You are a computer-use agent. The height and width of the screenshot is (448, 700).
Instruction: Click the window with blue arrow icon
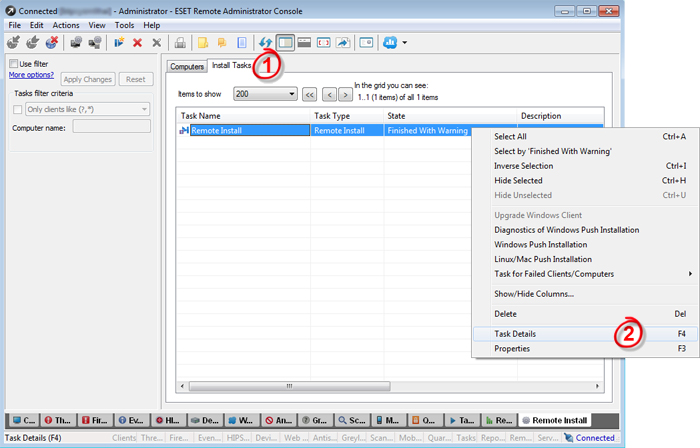(343, 43)
